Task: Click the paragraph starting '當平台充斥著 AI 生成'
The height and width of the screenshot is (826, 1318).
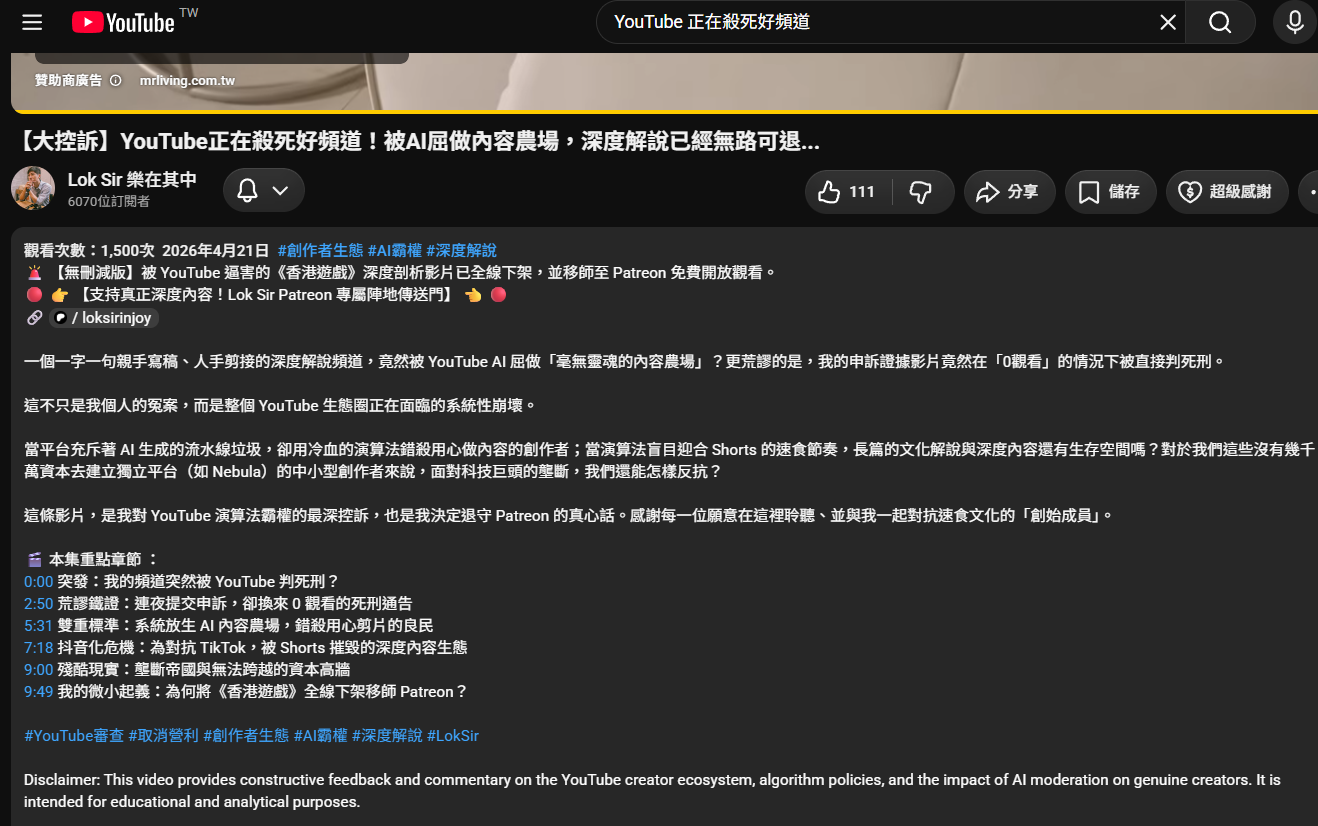Action: (x=669, y=460)
